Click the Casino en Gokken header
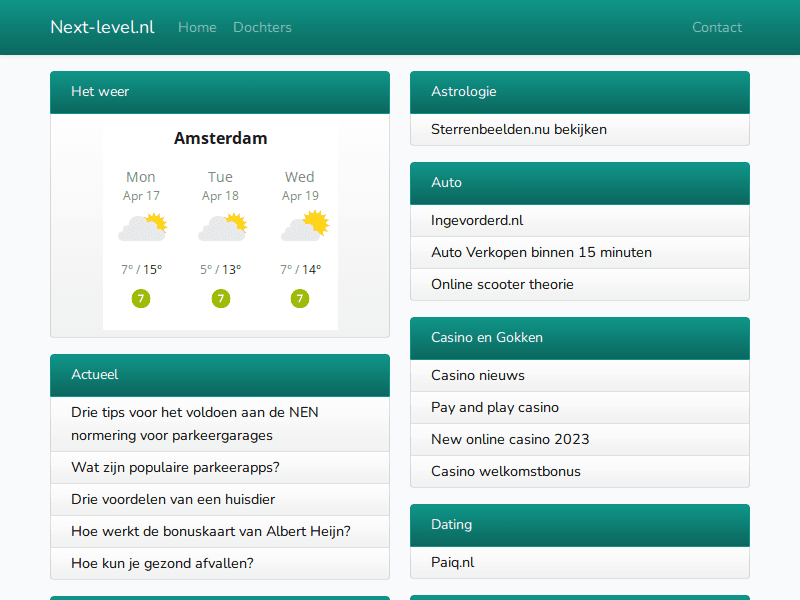The height and width of the screenshot is (600, 800). click(580, 338)
